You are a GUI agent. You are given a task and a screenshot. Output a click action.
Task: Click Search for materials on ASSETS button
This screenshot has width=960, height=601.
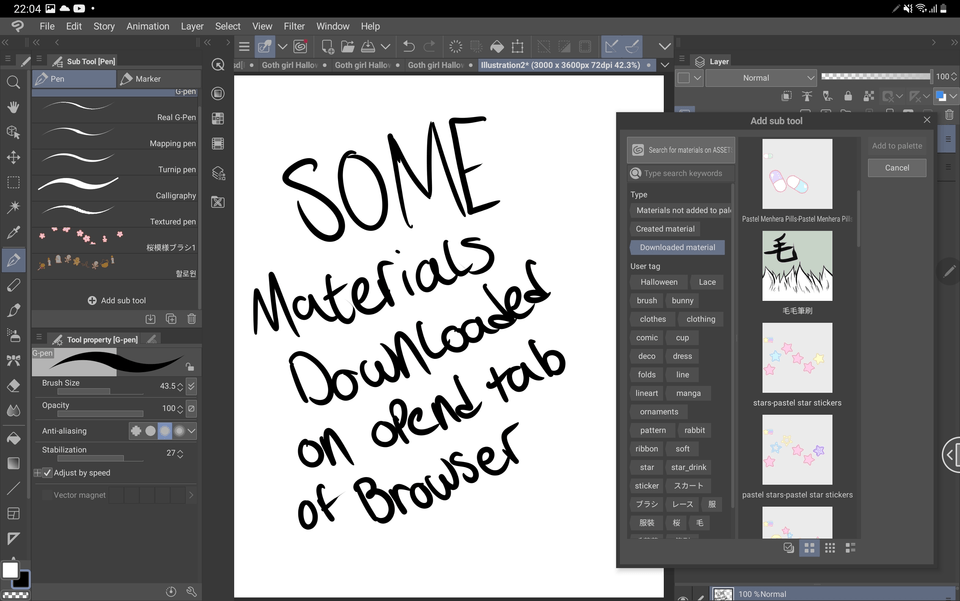tap(681, 150)
